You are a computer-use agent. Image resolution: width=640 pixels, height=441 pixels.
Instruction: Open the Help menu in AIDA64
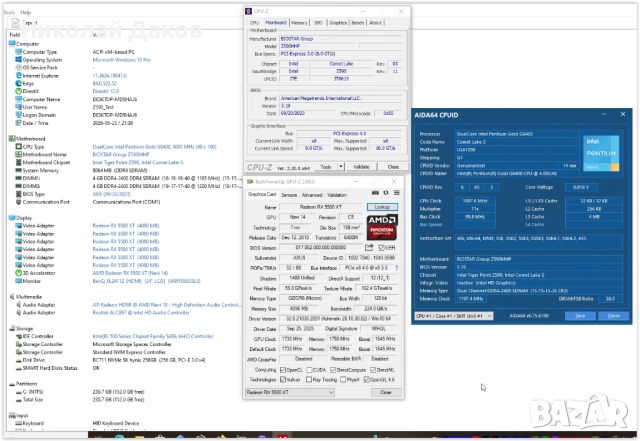[25, 12]
